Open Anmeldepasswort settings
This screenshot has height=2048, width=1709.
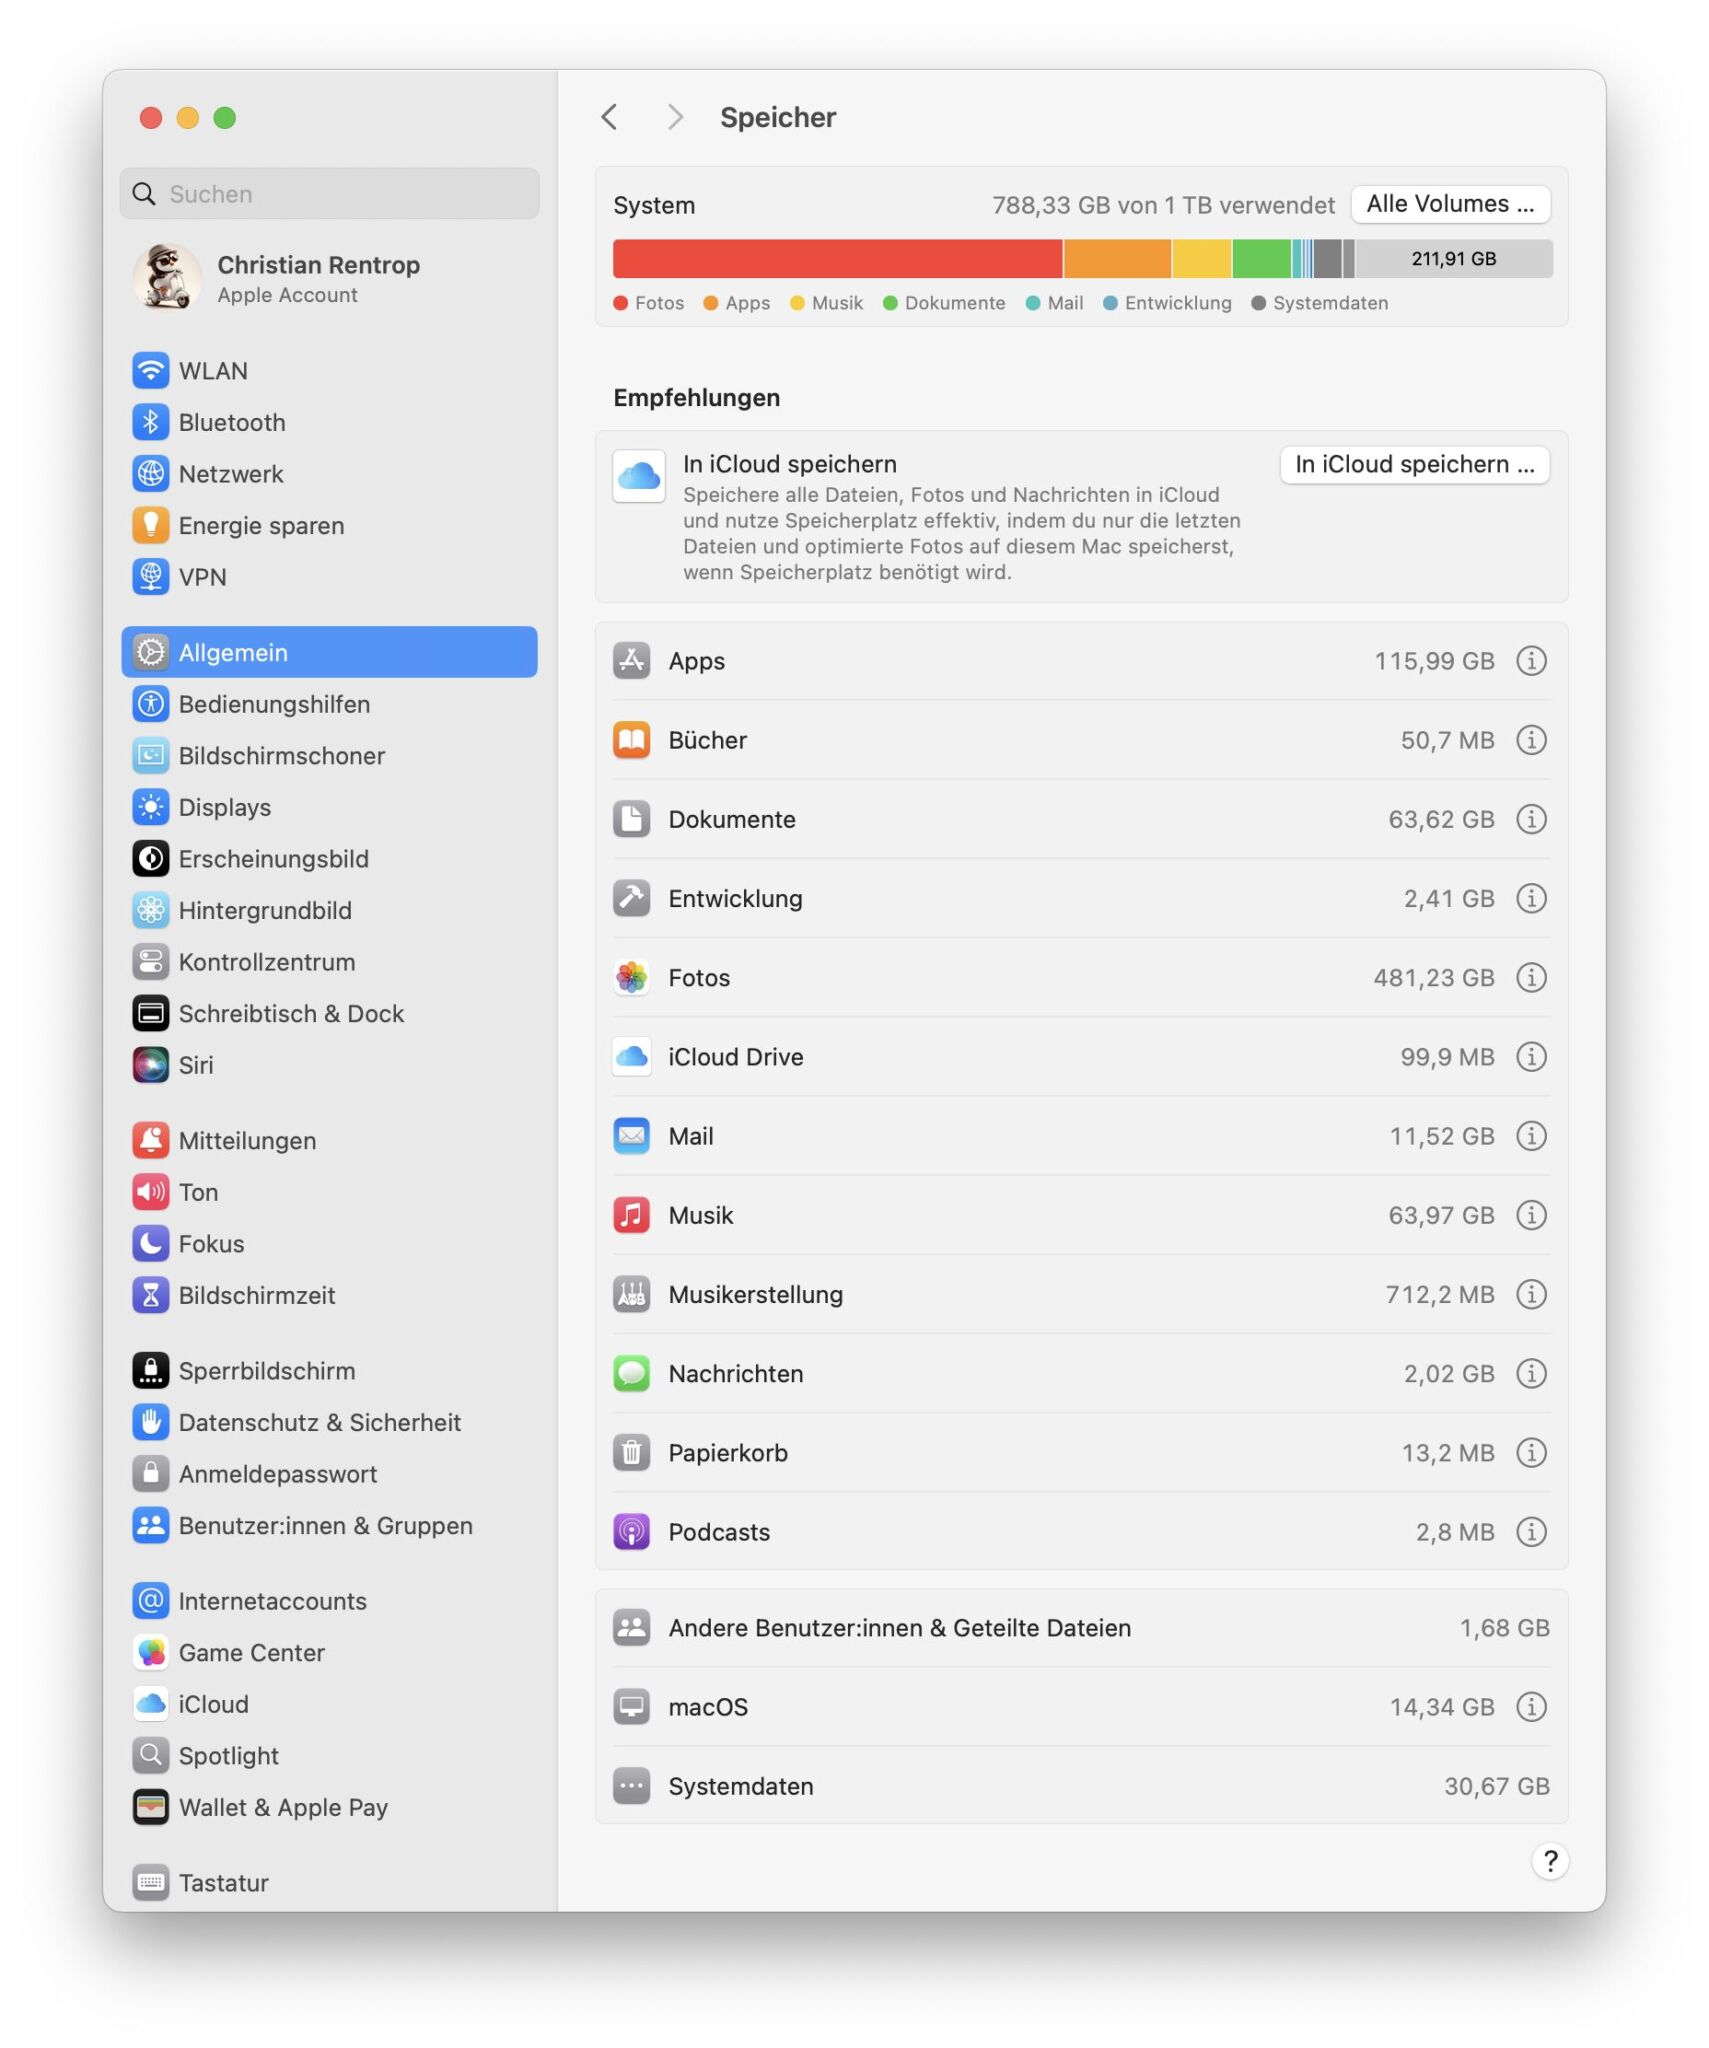coord(328,1474)
